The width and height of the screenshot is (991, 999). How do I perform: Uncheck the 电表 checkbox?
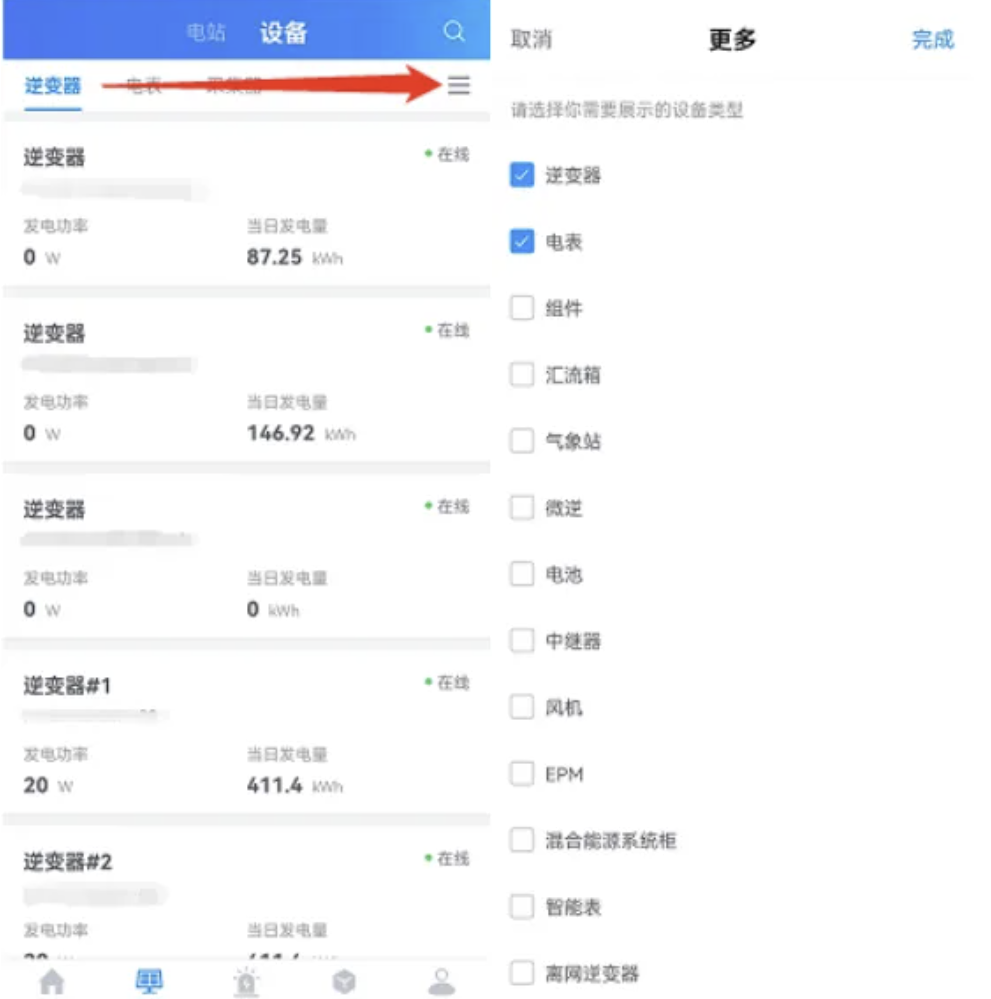521,241
